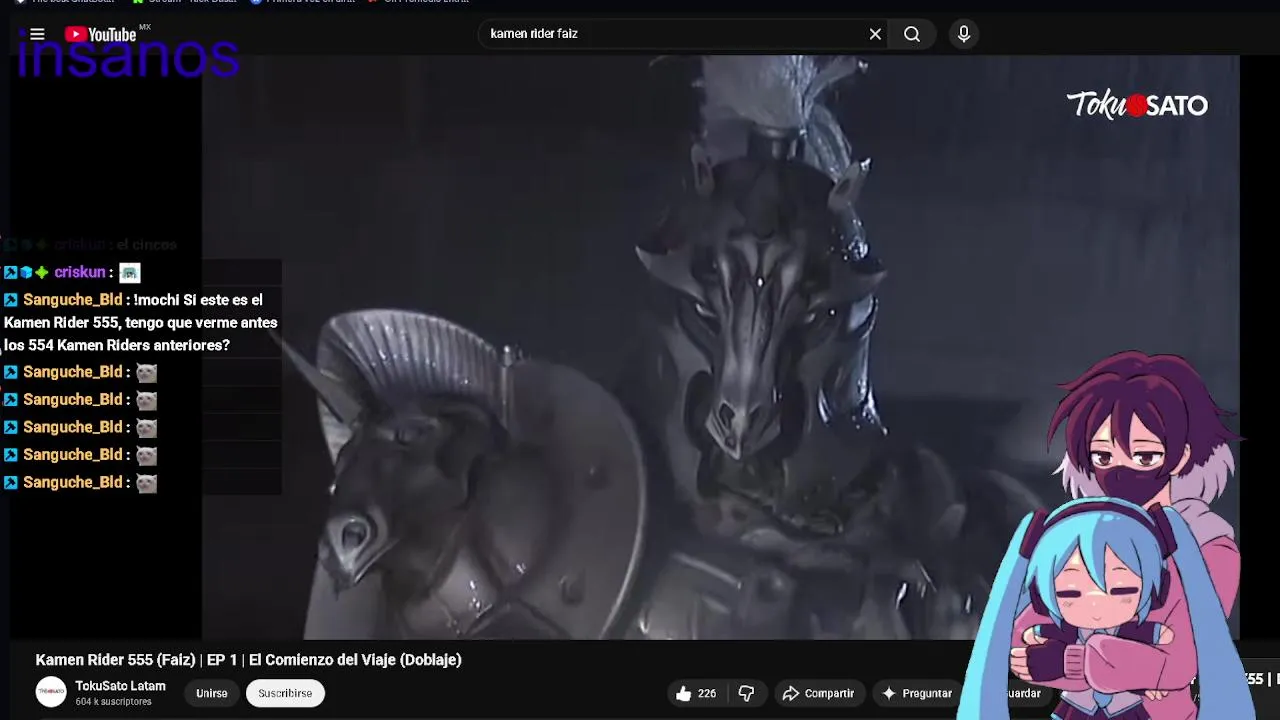Subscribe using the Suscribirse button
The height and width of the screenshot is (720, 1280).
(285, 693)
